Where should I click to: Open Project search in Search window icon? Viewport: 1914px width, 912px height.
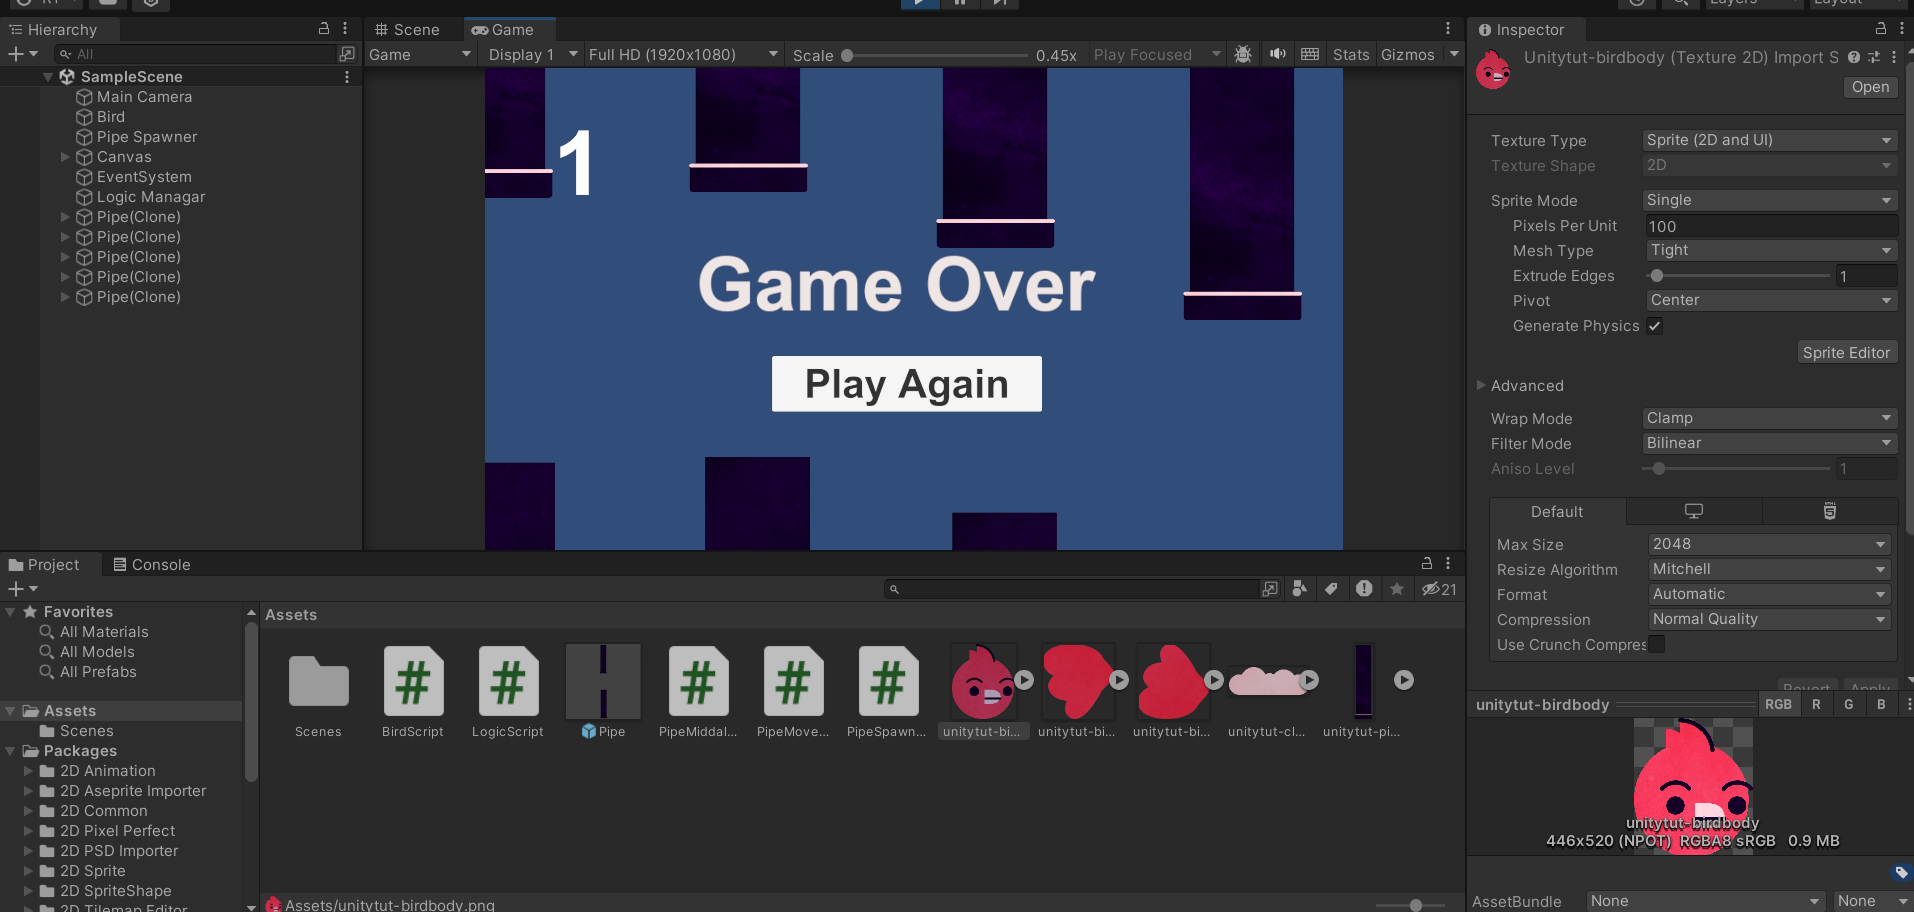pos(1270,589)
